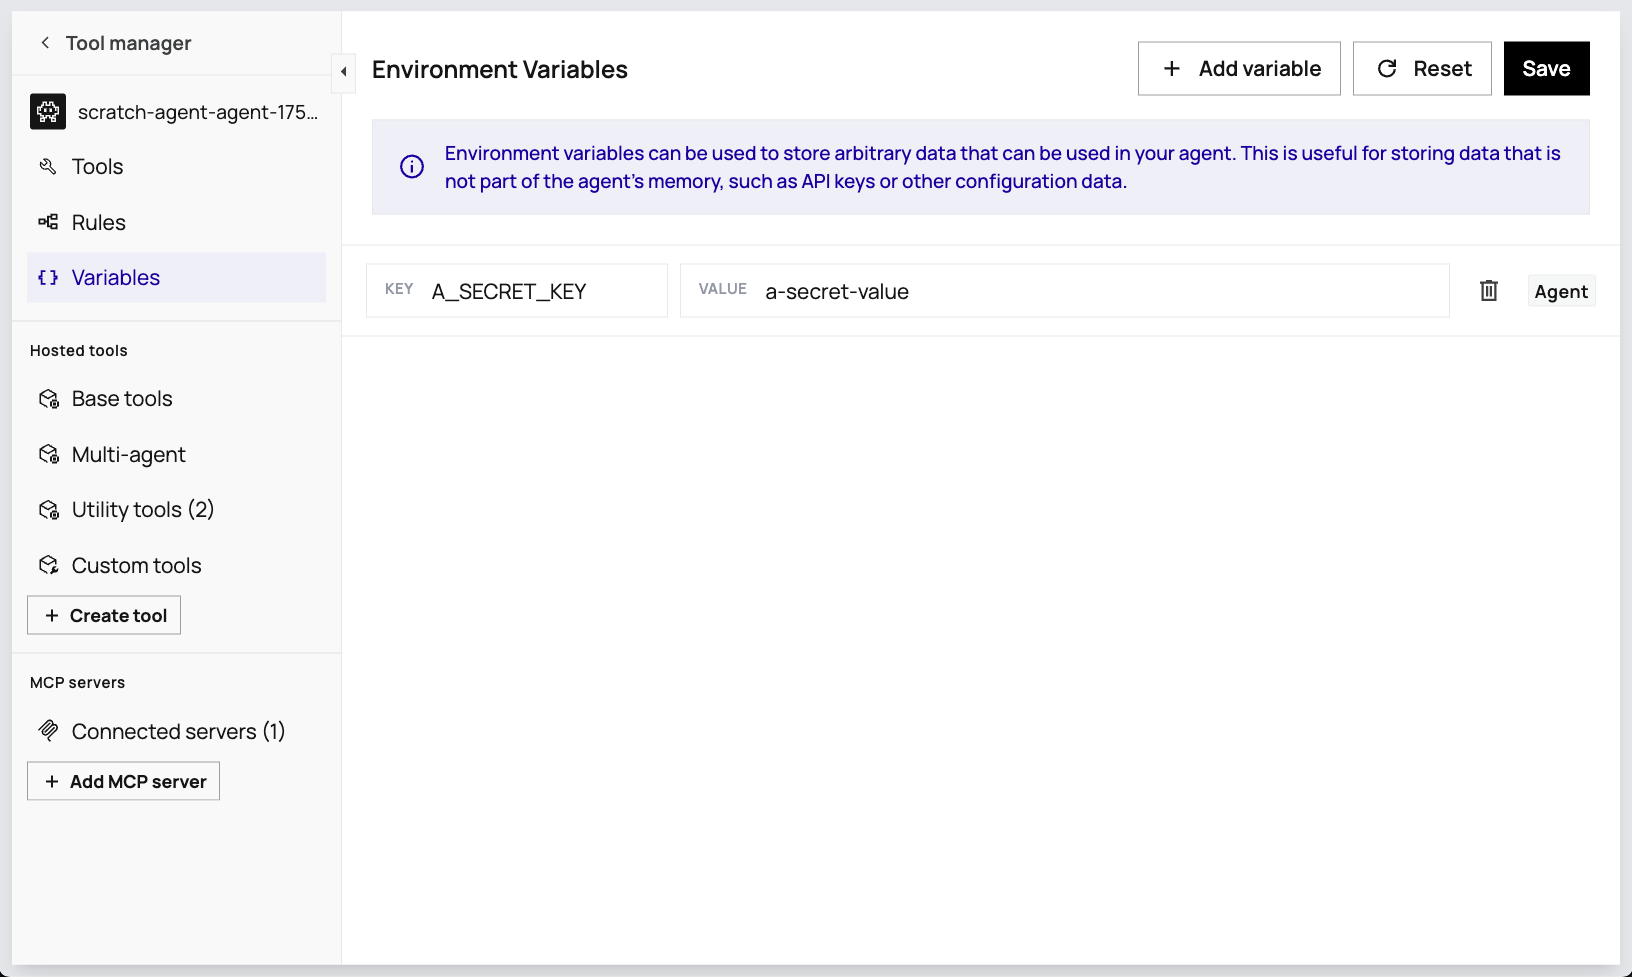Click the wrench icon beside Tools
The image size is (1632, 977).
pos(48,167)
